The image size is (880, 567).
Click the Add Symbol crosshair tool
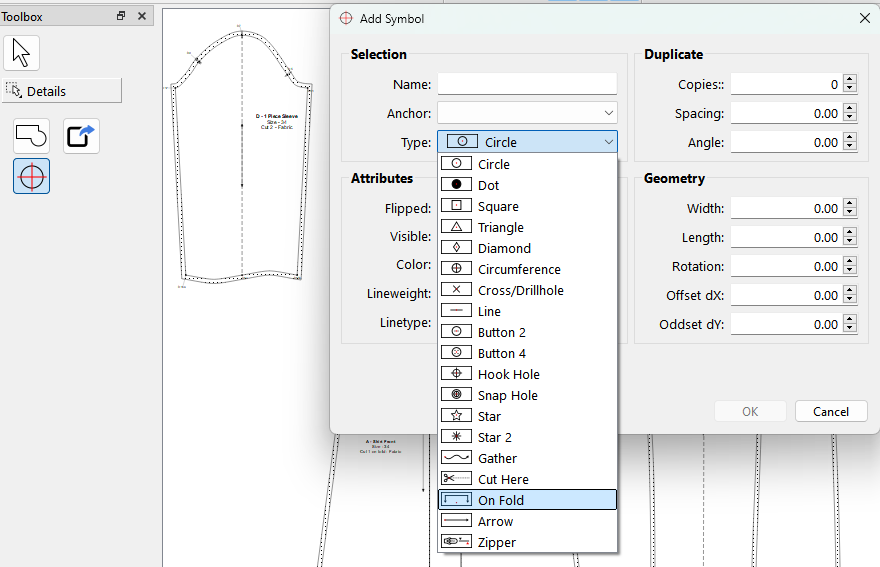(32, 176)
